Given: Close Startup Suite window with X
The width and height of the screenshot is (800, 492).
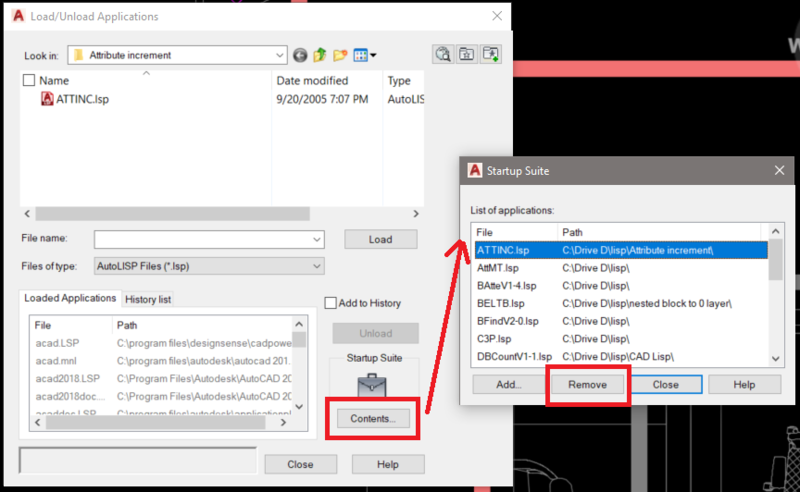Looking at the screenshot, I should 779,170.
